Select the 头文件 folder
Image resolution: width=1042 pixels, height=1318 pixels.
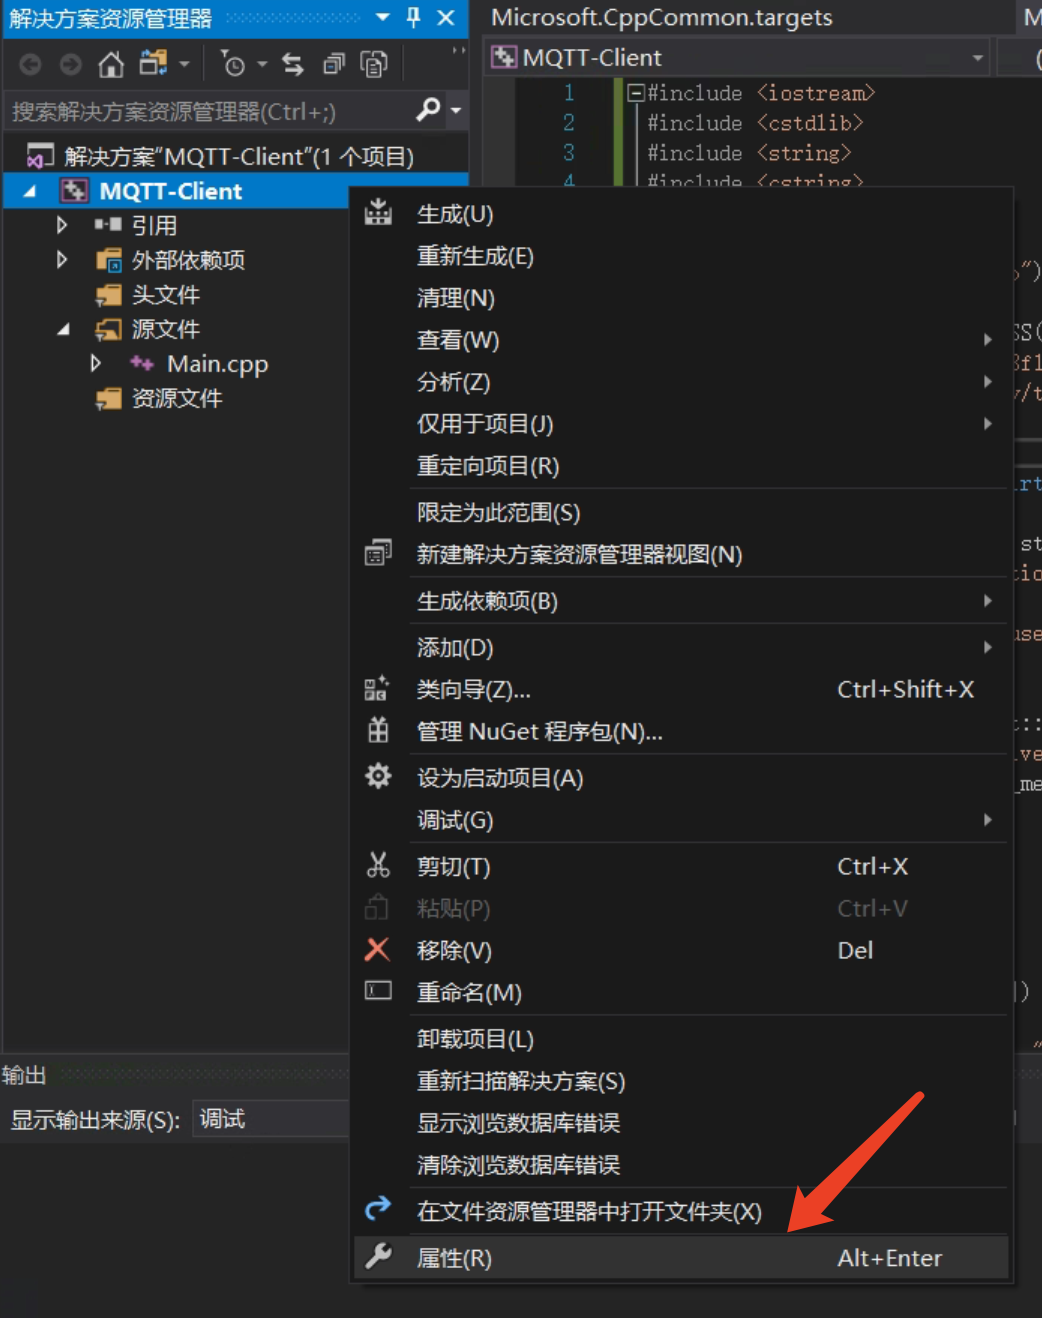pyautogui.click(x=165, y=295)
